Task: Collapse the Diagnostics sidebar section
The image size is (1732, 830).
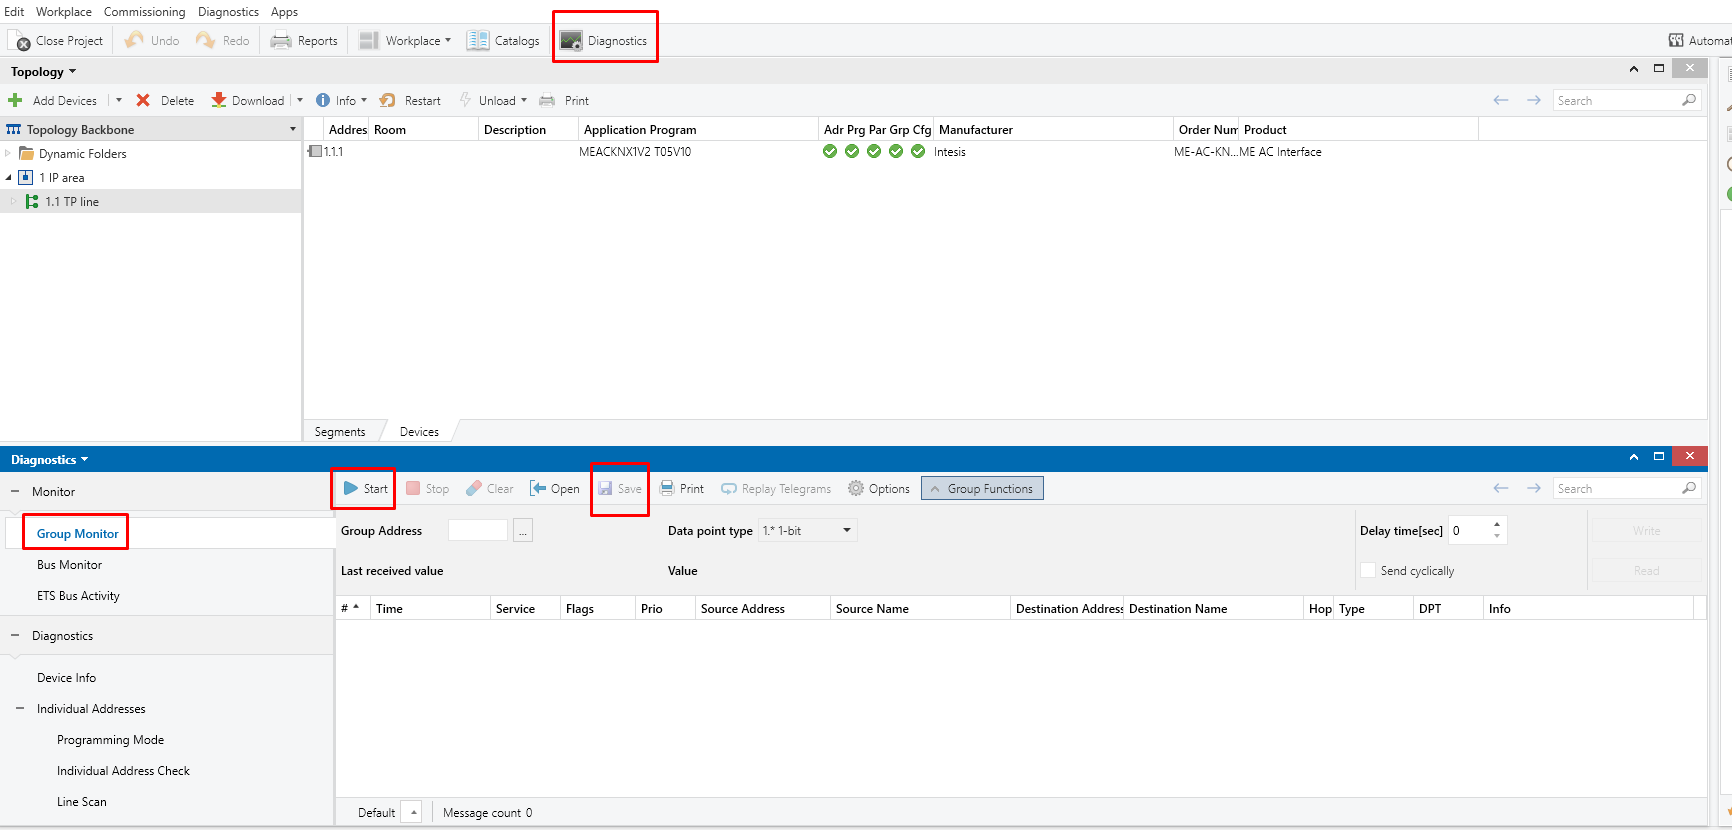Action: pyautogui.click(x=15, y=636)
